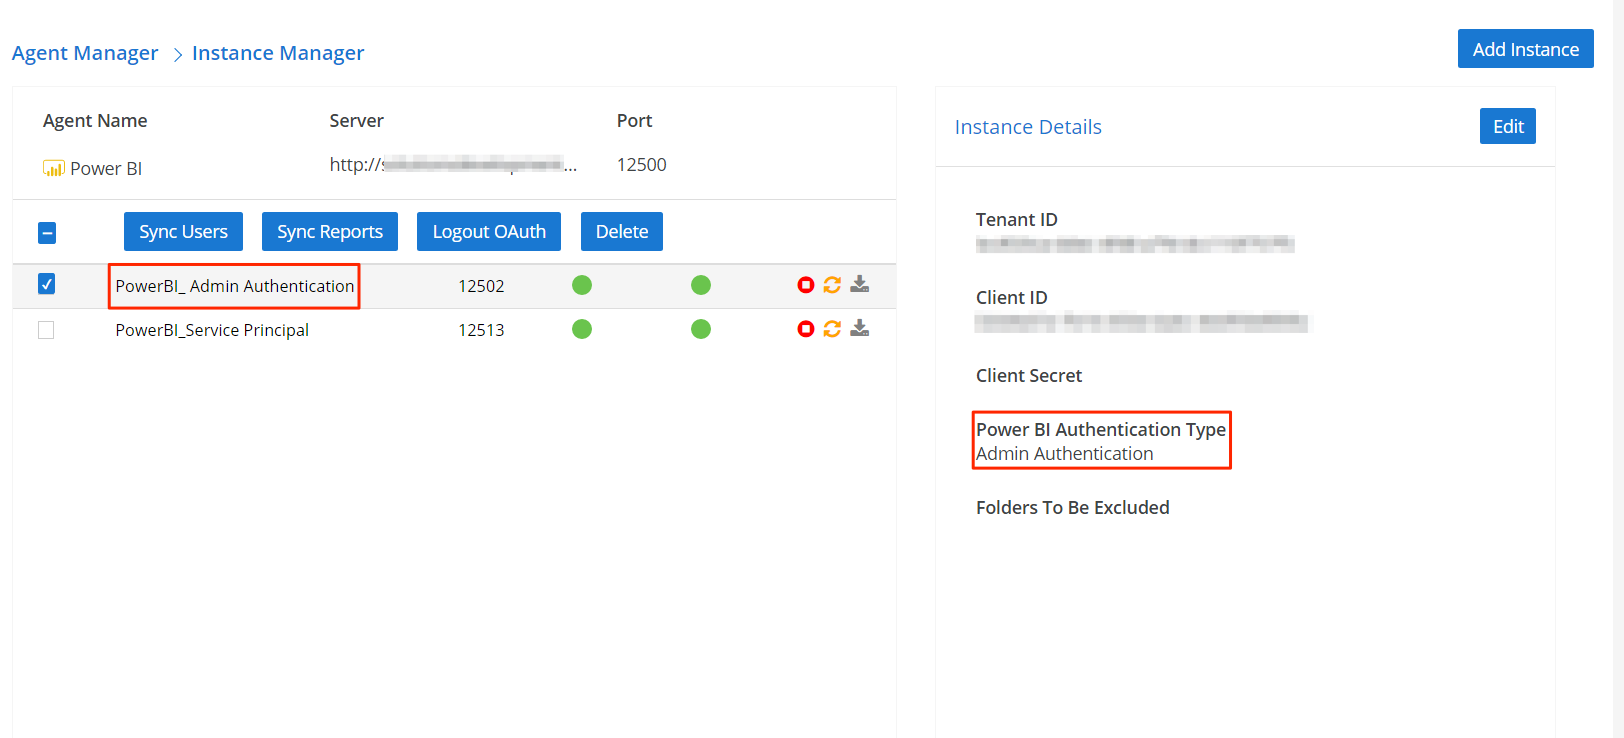Click the Sync Users button

[x=183, y=231]
